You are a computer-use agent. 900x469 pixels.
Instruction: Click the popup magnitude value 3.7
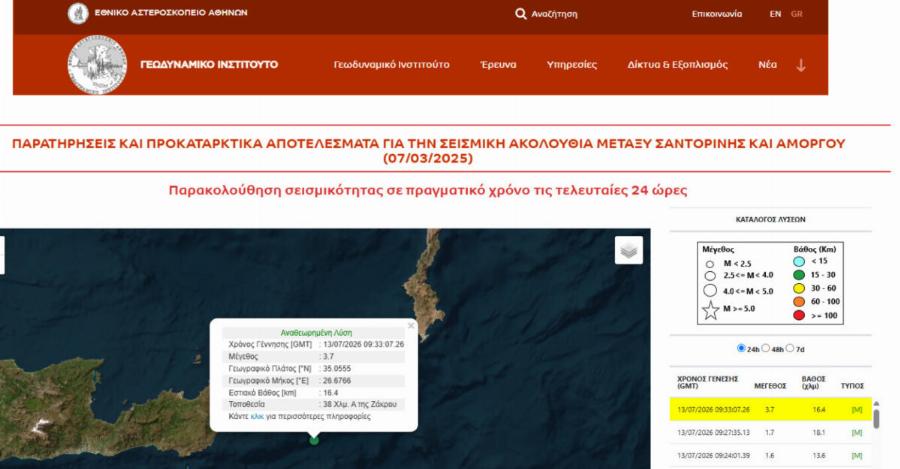pyautogui.click(x=328, y=356)
